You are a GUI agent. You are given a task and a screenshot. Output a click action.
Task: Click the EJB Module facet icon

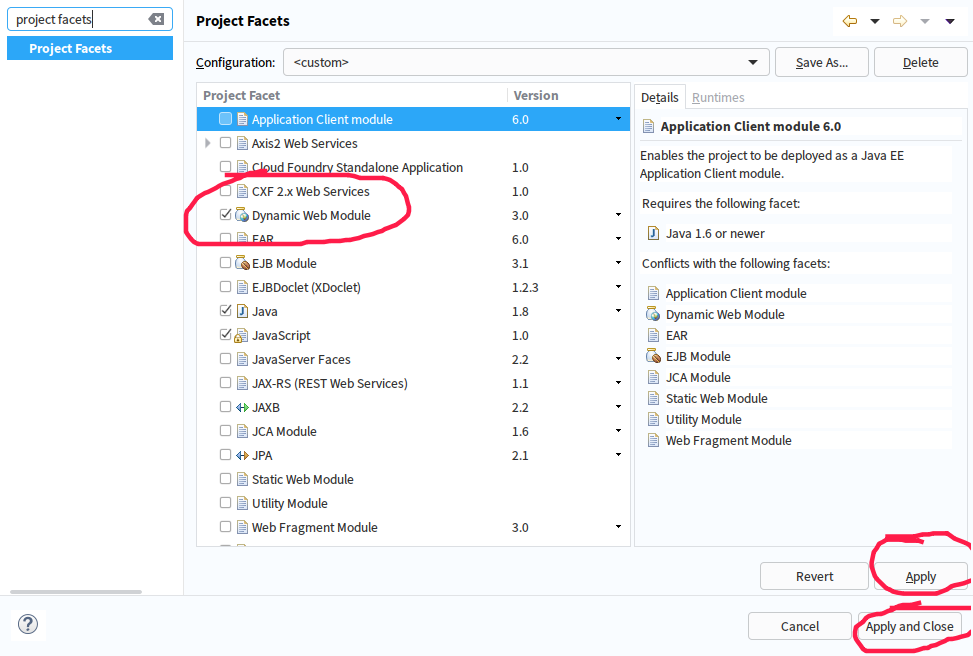[242, 263]
